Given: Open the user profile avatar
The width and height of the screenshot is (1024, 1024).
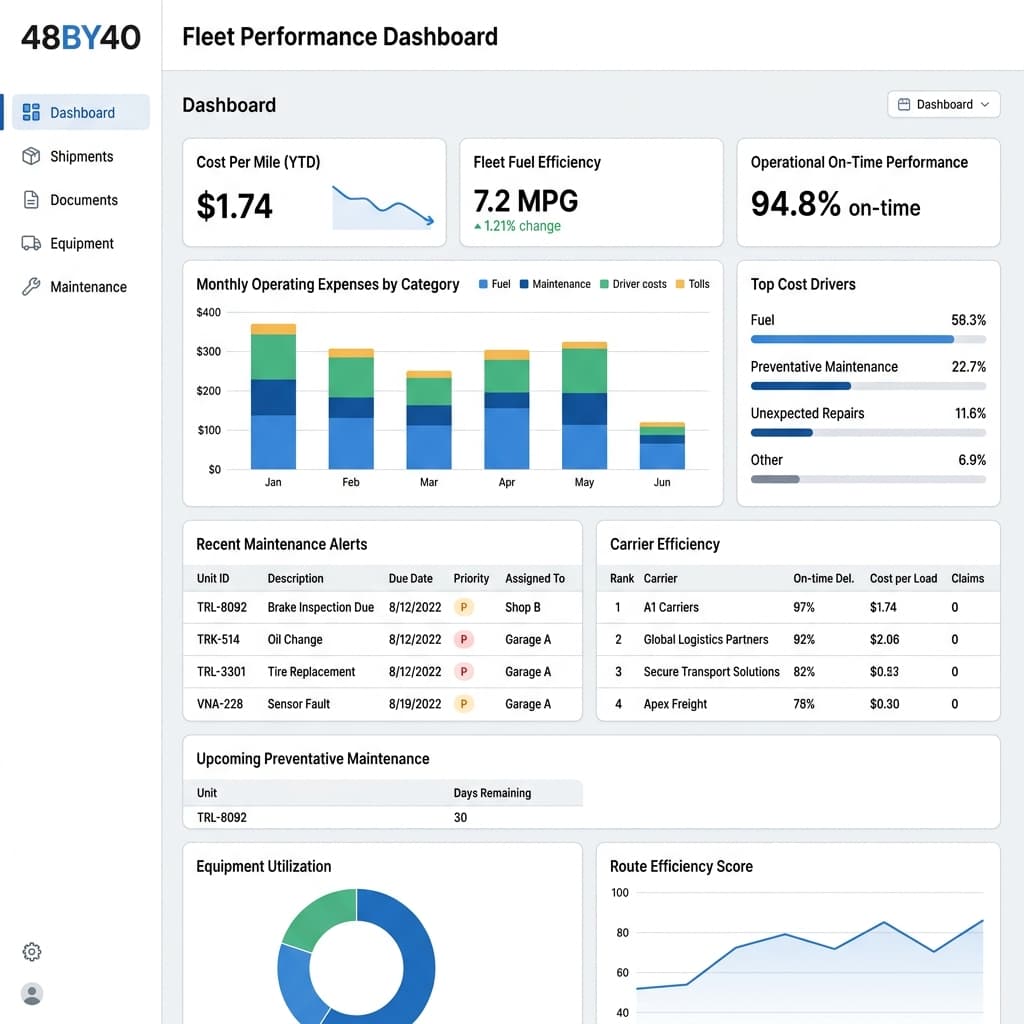Looking at the screenshot, I should click(31, 994).
